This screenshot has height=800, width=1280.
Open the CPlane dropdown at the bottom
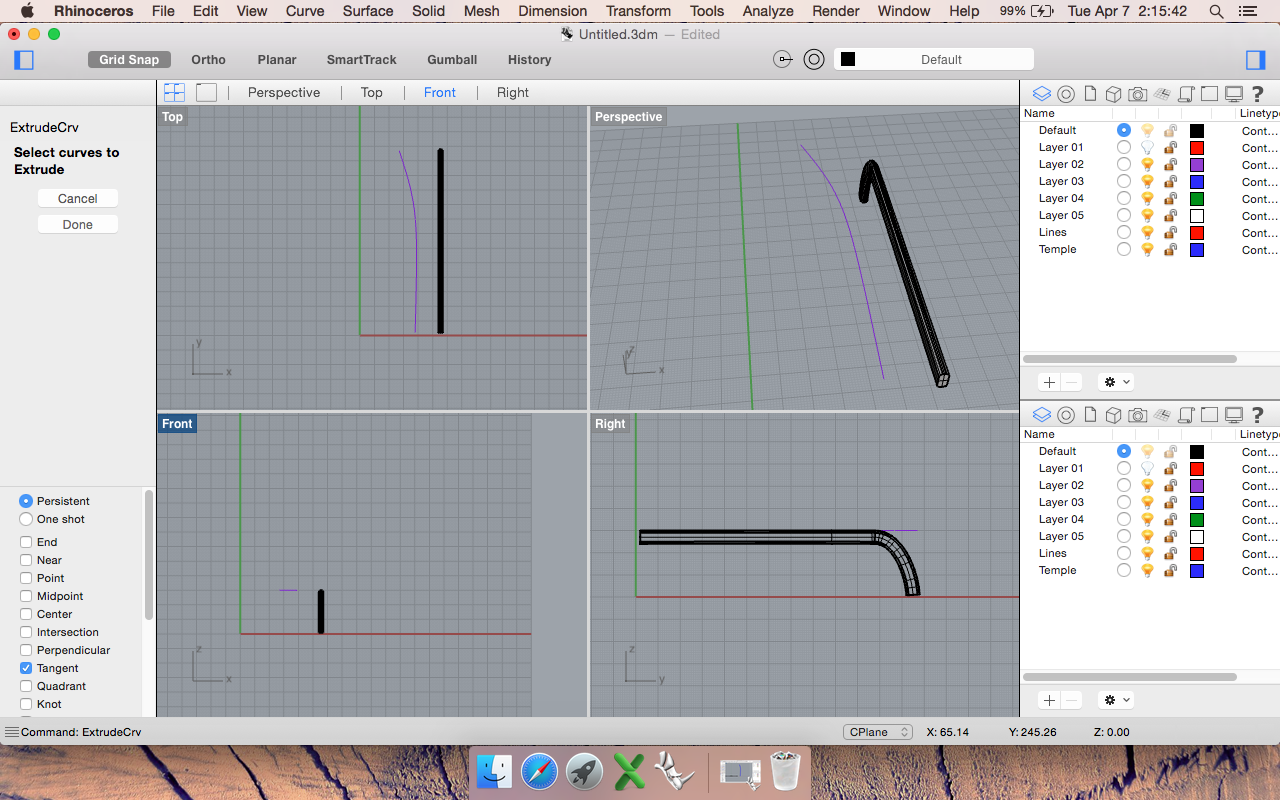tap(877, 731)
